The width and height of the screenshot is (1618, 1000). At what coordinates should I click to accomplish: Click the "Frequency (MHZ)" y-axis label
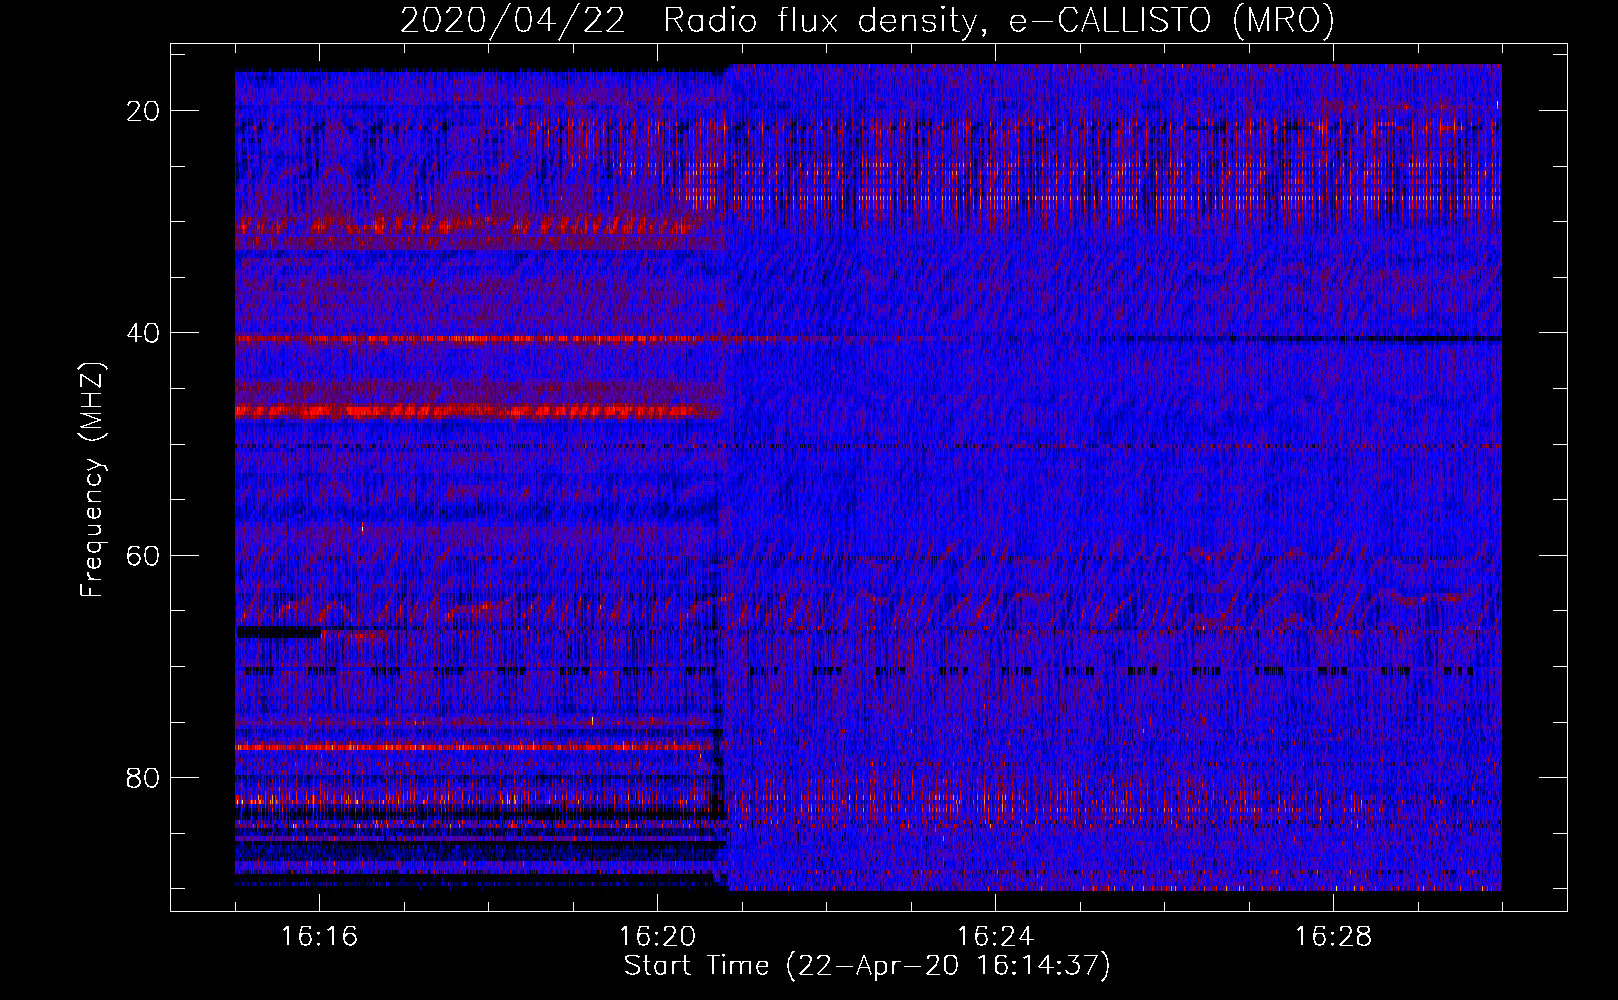pos(92,480)
